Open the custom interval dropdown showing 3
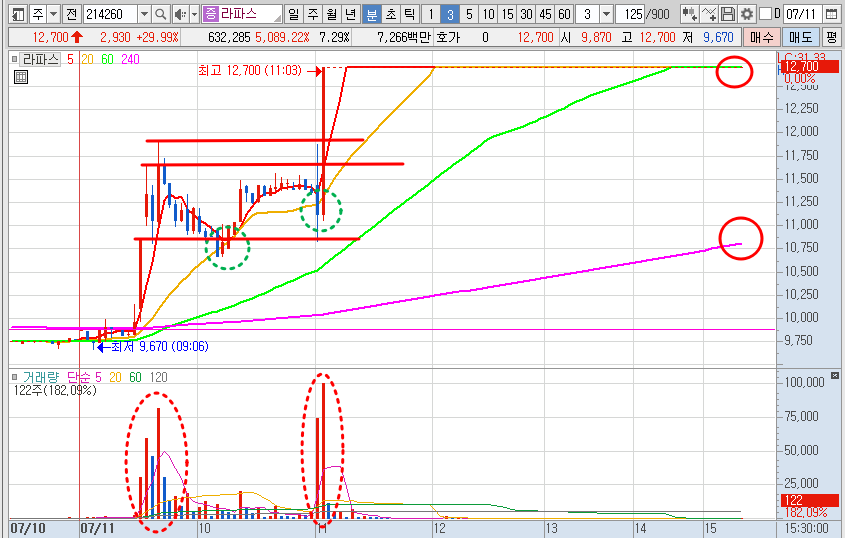845x538 pixels. click(x=607, y=14)
